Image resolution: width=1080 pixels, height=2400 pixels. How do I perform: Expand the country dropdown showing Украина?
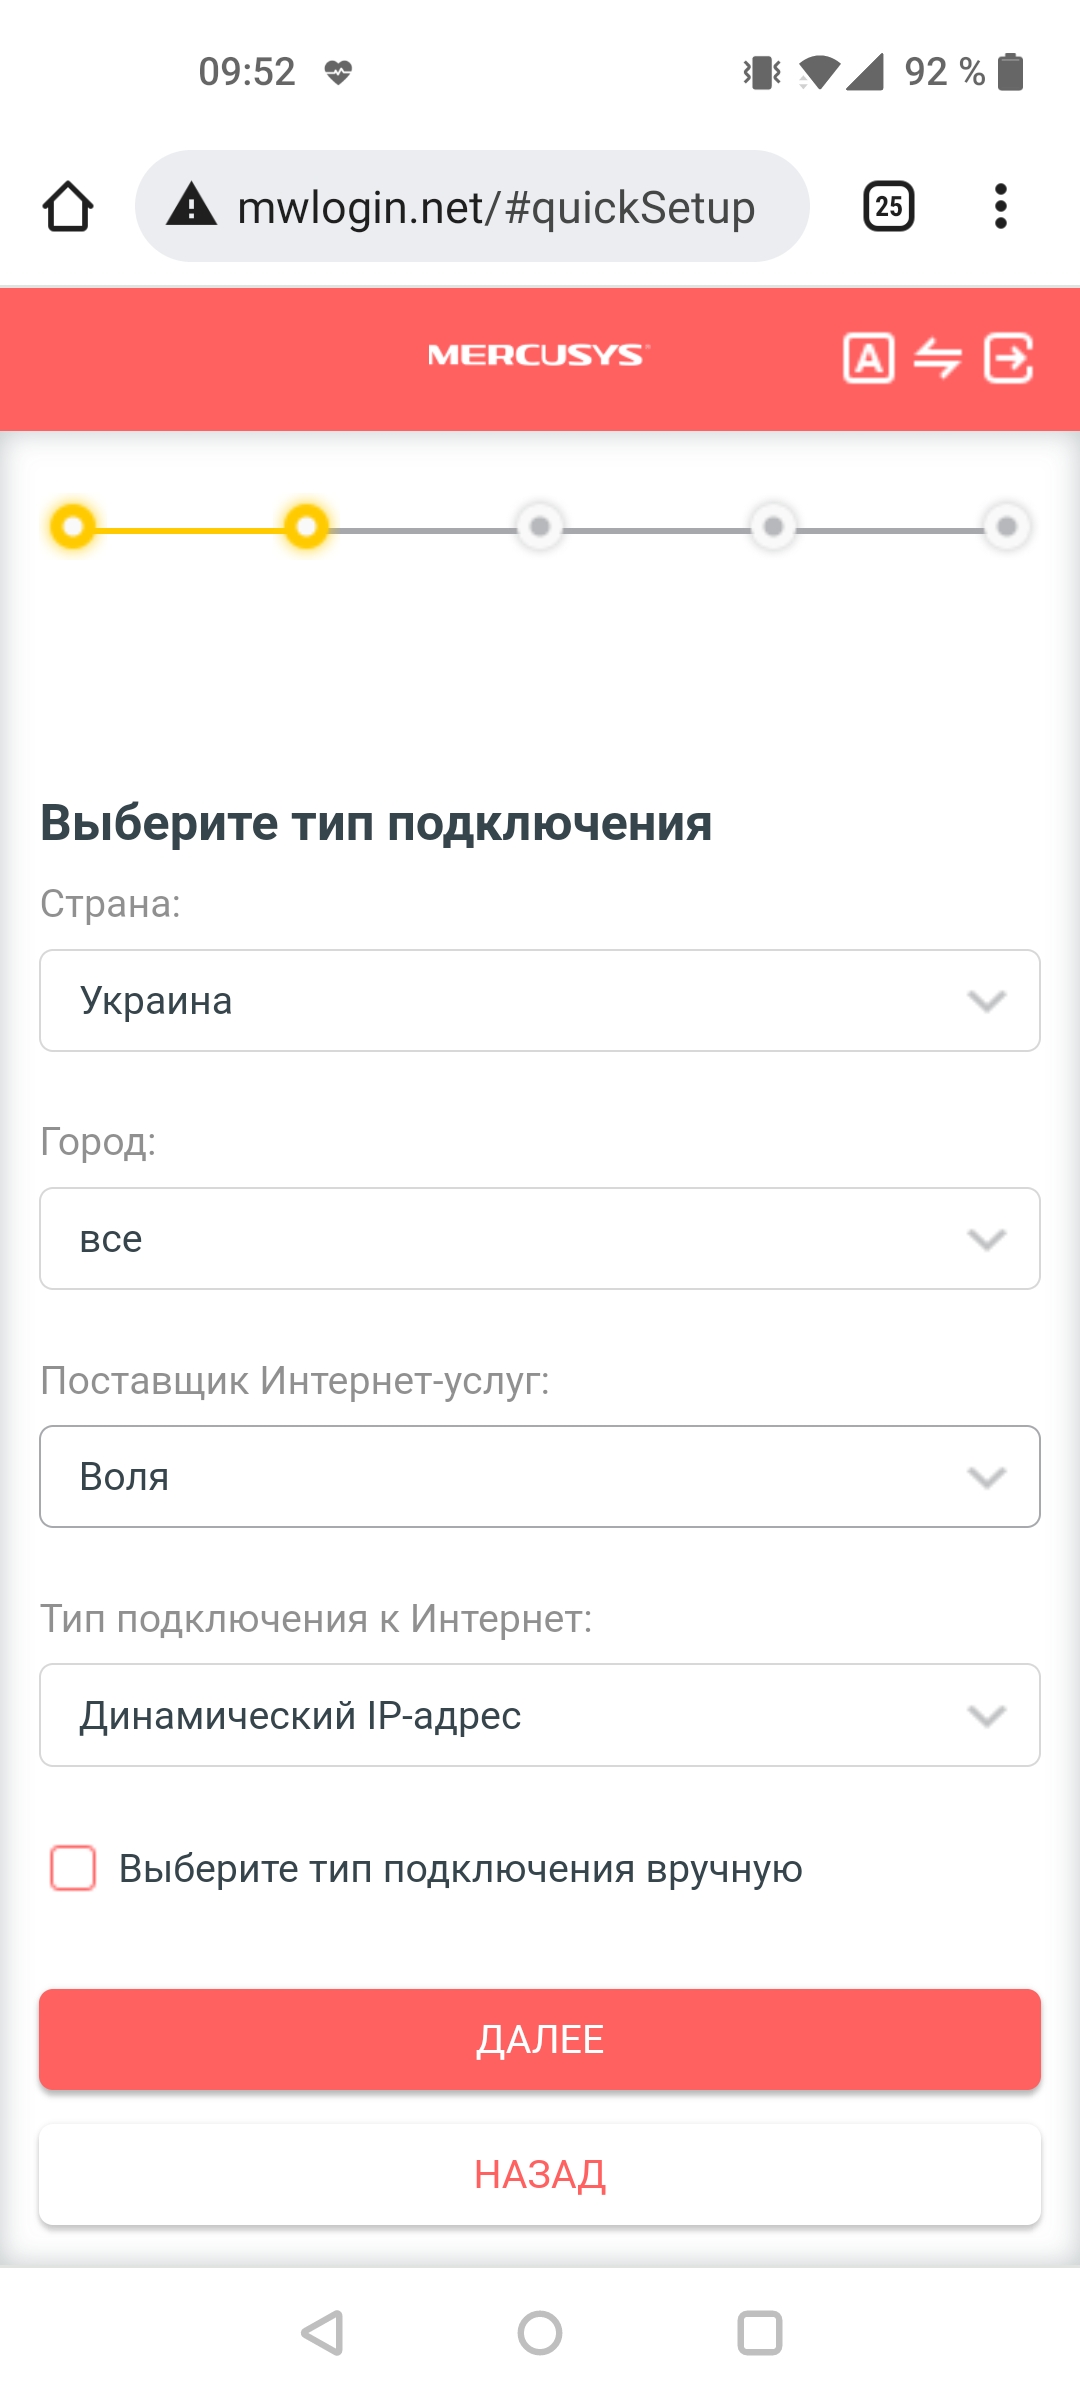(540, 1001)
